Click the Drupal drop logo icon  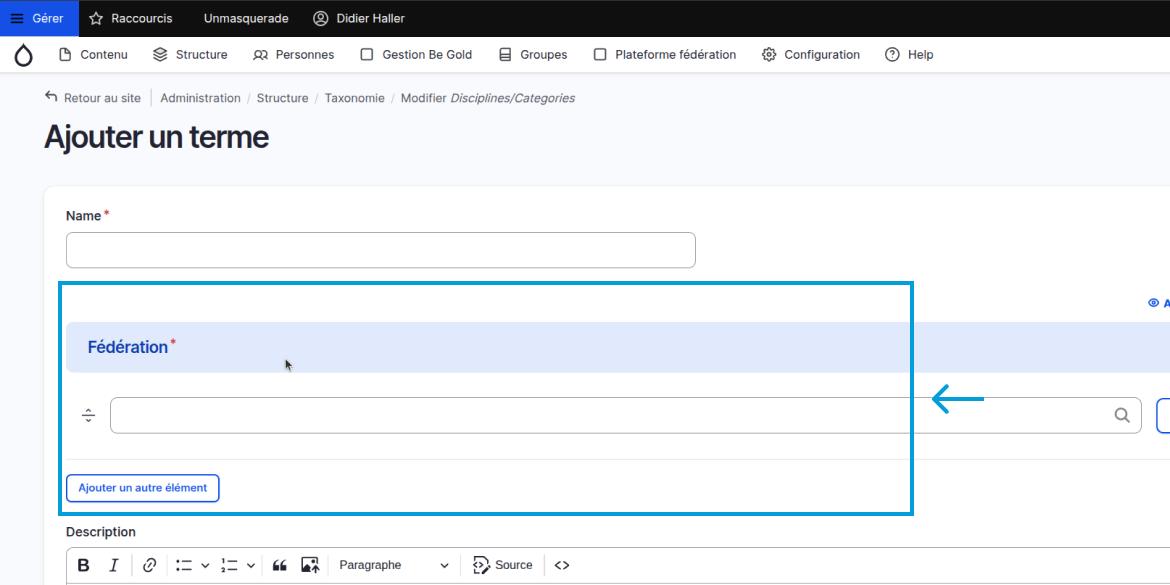(23, 55)
